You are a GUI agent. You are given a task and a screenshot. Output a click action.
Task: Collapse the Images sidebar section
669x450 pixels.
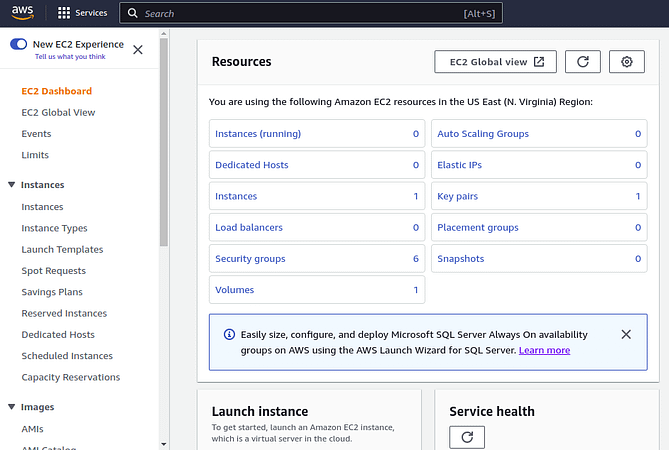coord(12,407)
